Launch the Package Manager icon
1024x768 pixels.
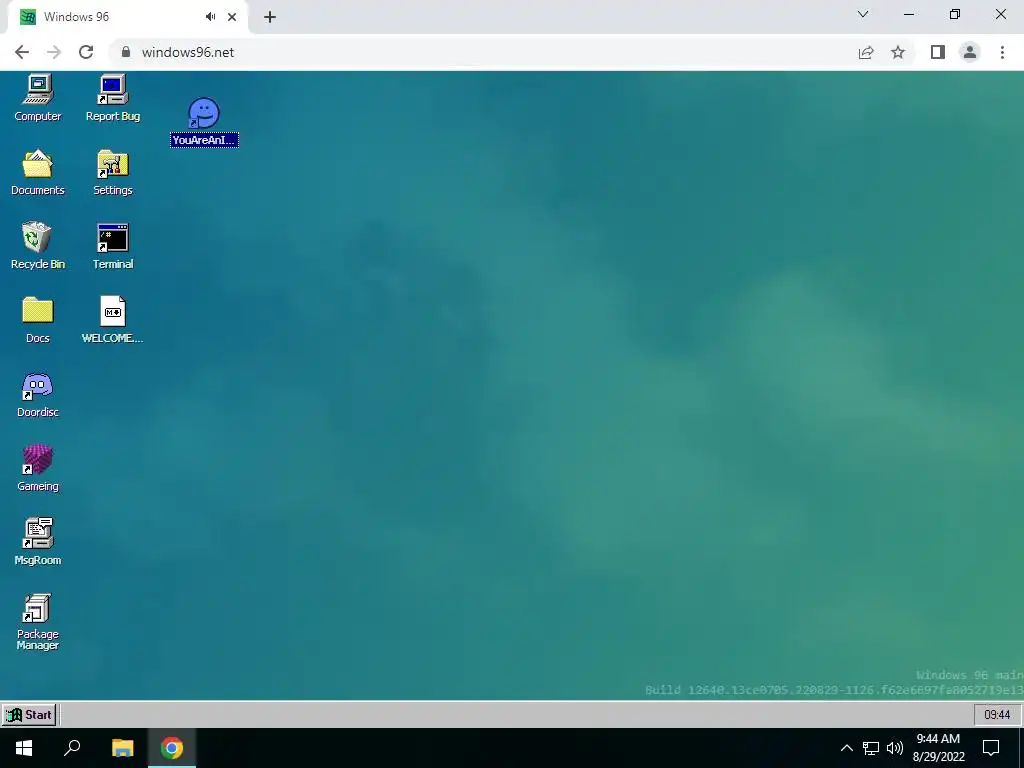click(x=37, y=622)
